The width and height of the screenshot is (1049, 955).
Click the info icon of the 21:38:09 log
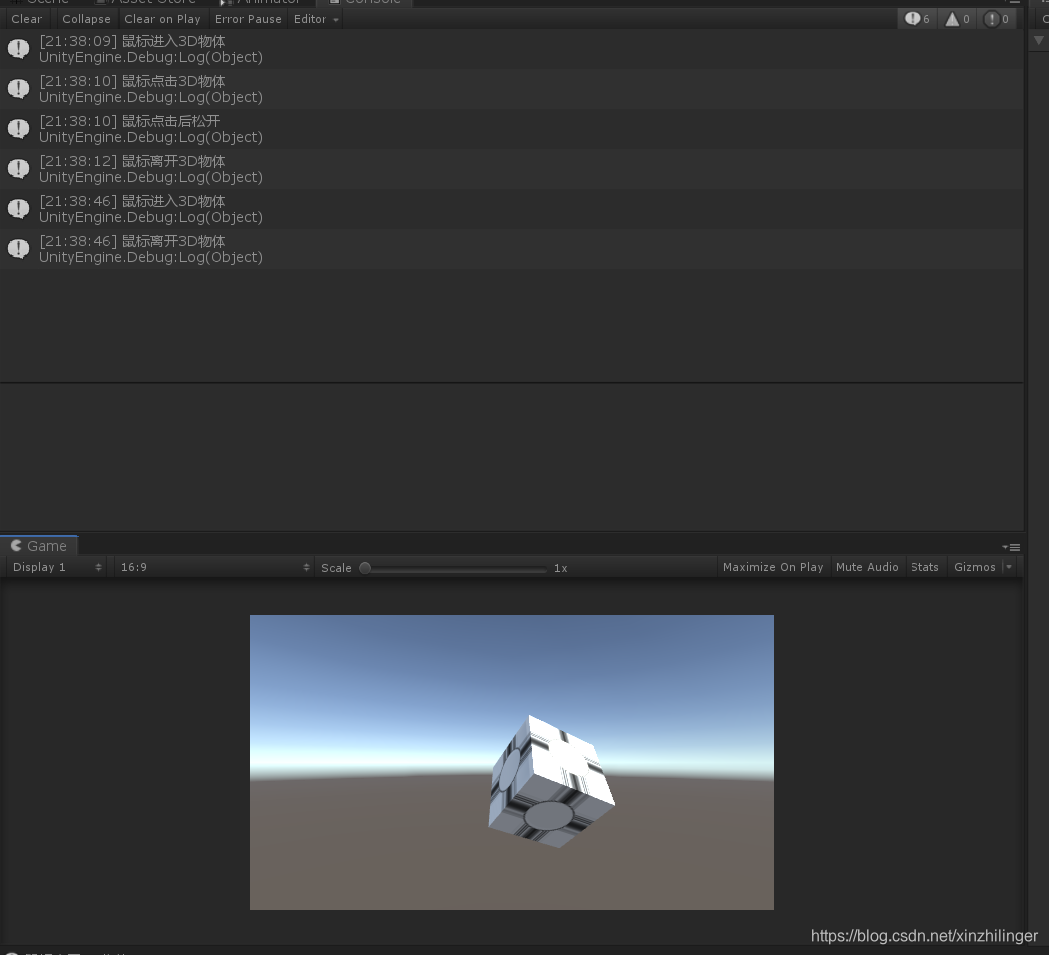pyautogui.click(x=18, y=48)
